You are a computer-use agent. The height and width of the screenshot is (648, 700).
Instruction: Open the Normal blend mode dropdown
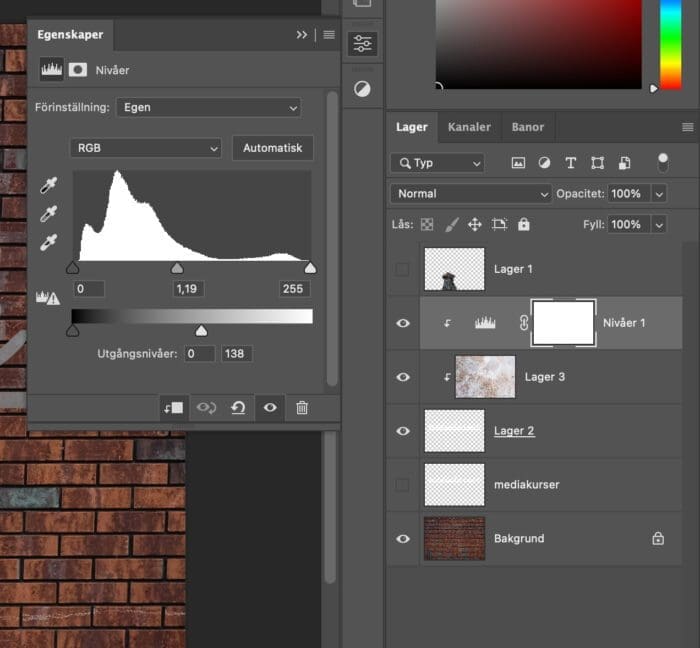pos(471,194)
